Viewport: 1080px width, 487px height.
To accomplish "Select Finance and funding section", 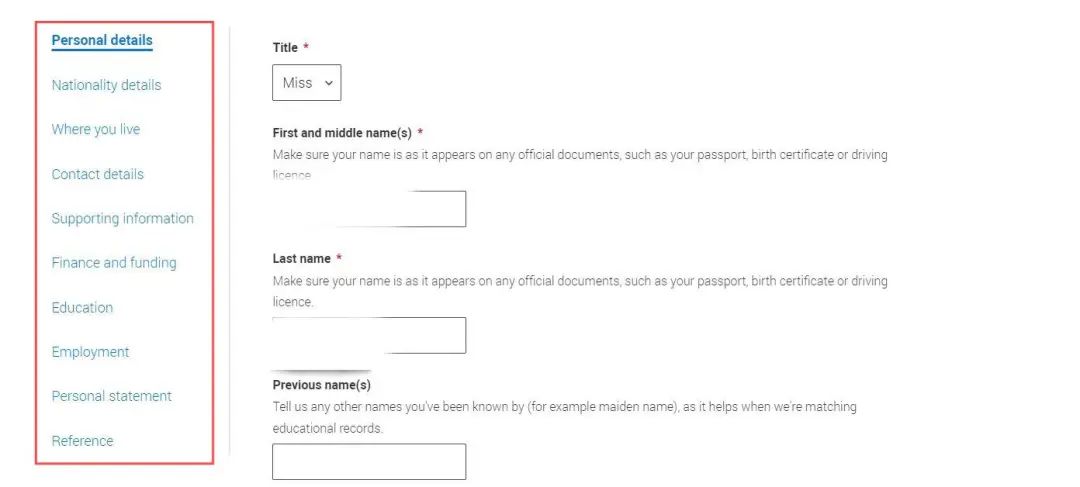I will coord(114,262).
